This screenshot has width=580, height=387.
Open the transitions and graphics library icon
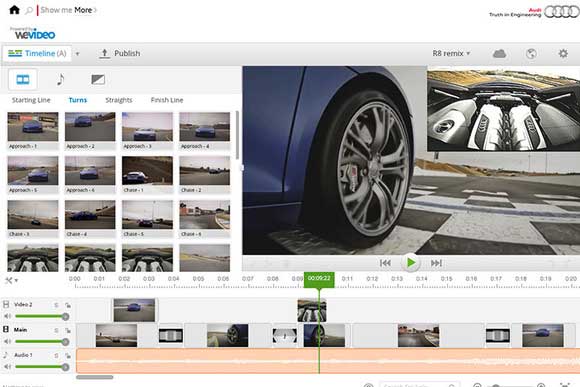[x=98, y=79]
